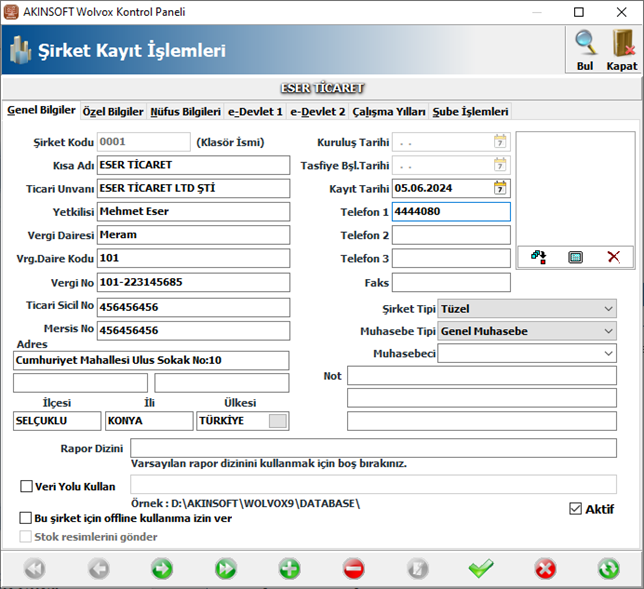Open the Şube İşlemleri tab
644x589 pixels.
coord(471,112)
